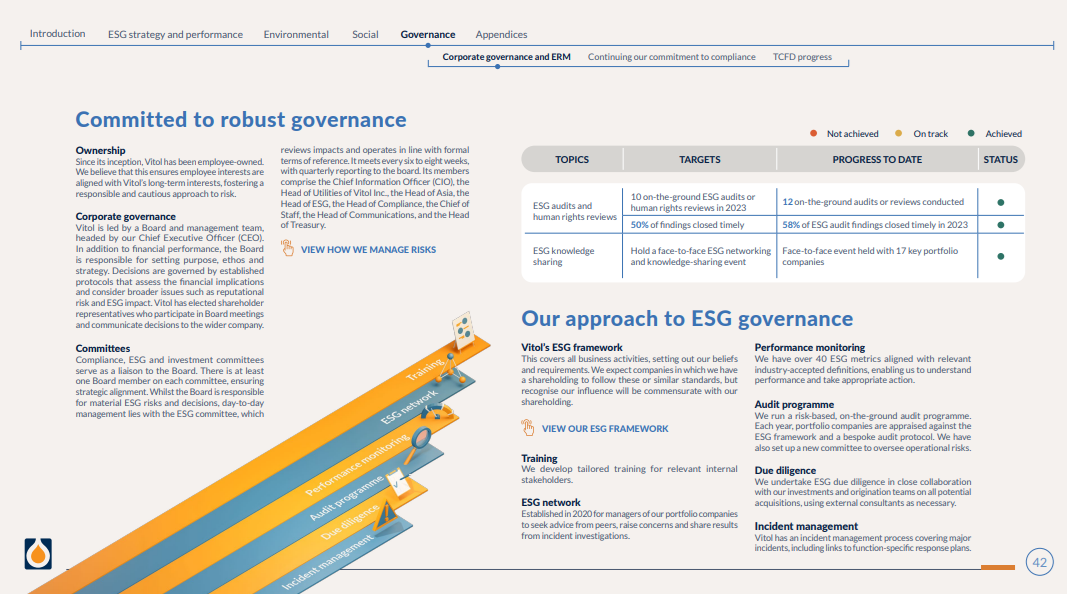The width and height of the screenshot is (1067, 594).
Task: Click the ESG network nodes icon
Action: (450, 371)
